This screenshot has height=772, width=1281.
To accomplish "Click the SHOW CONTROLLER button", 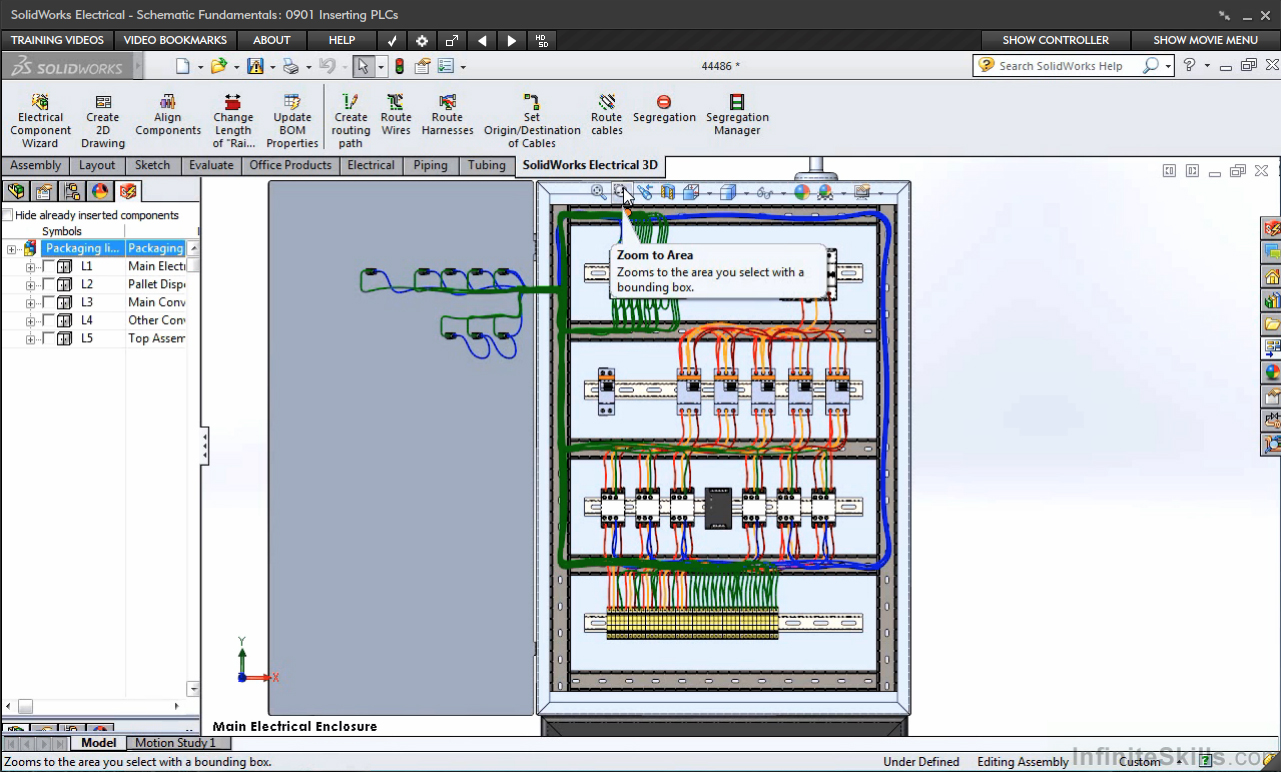I will [1055, 40].
